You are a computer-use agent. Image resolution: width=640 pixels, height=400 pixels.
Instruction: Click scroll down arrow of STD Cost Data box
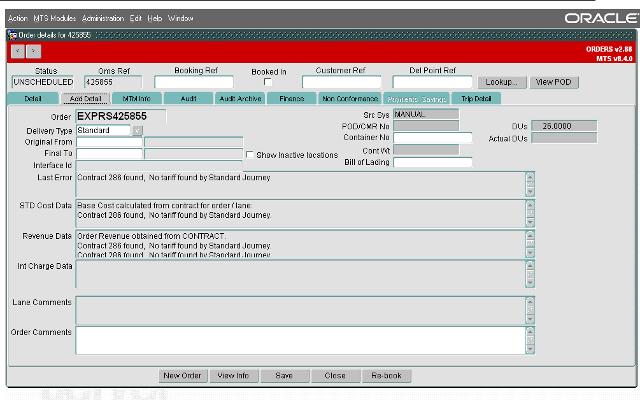pyautogui.click(x=530, y=222)
